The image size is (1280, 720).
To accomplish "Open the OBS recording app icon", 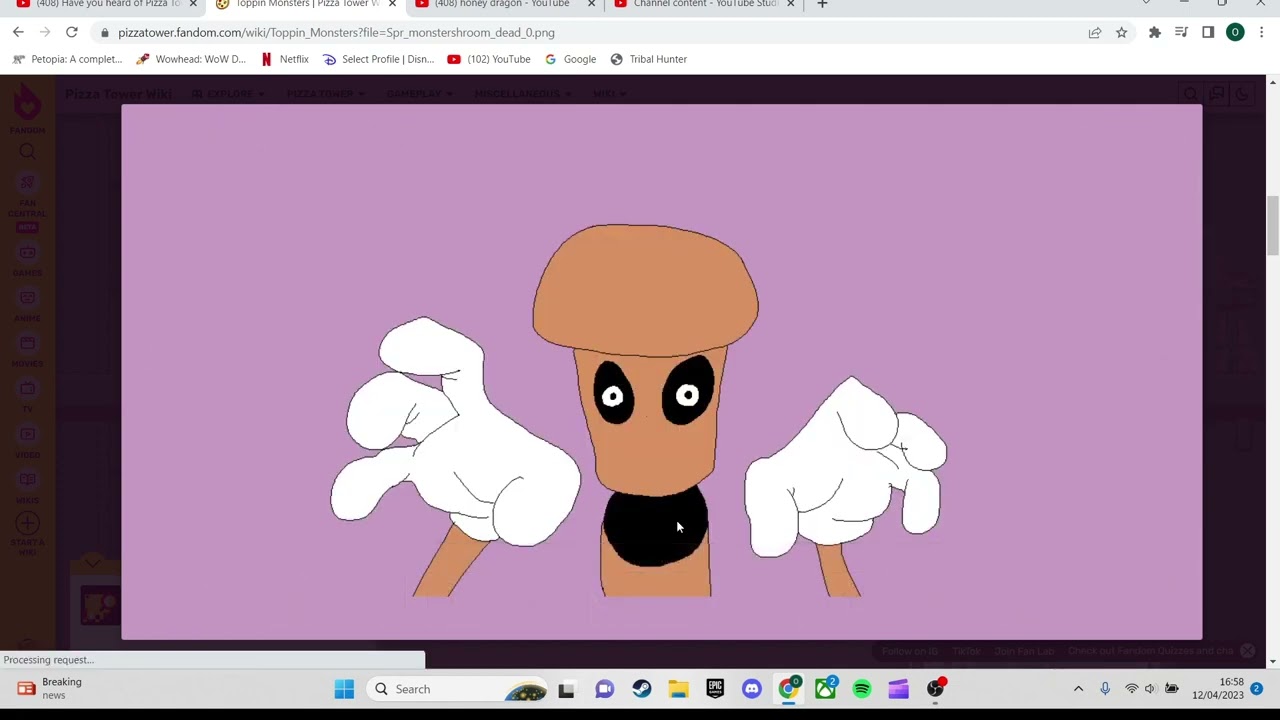I will coord(935,689).
